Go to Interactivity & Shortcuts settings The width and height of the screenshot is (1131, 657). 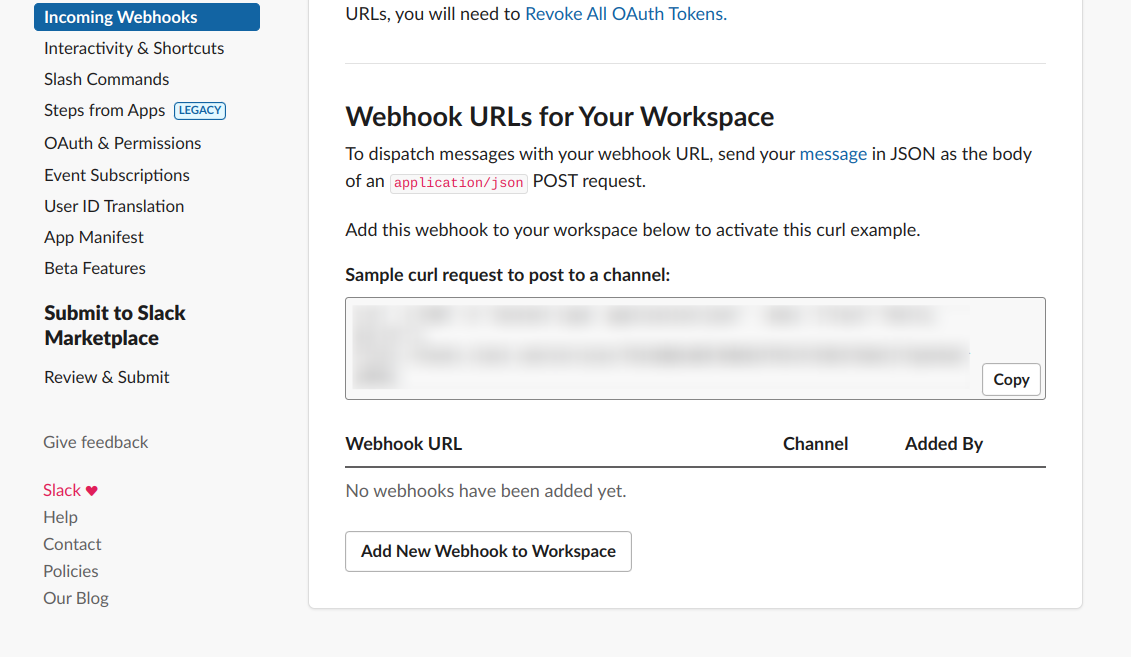click(134, 48)
